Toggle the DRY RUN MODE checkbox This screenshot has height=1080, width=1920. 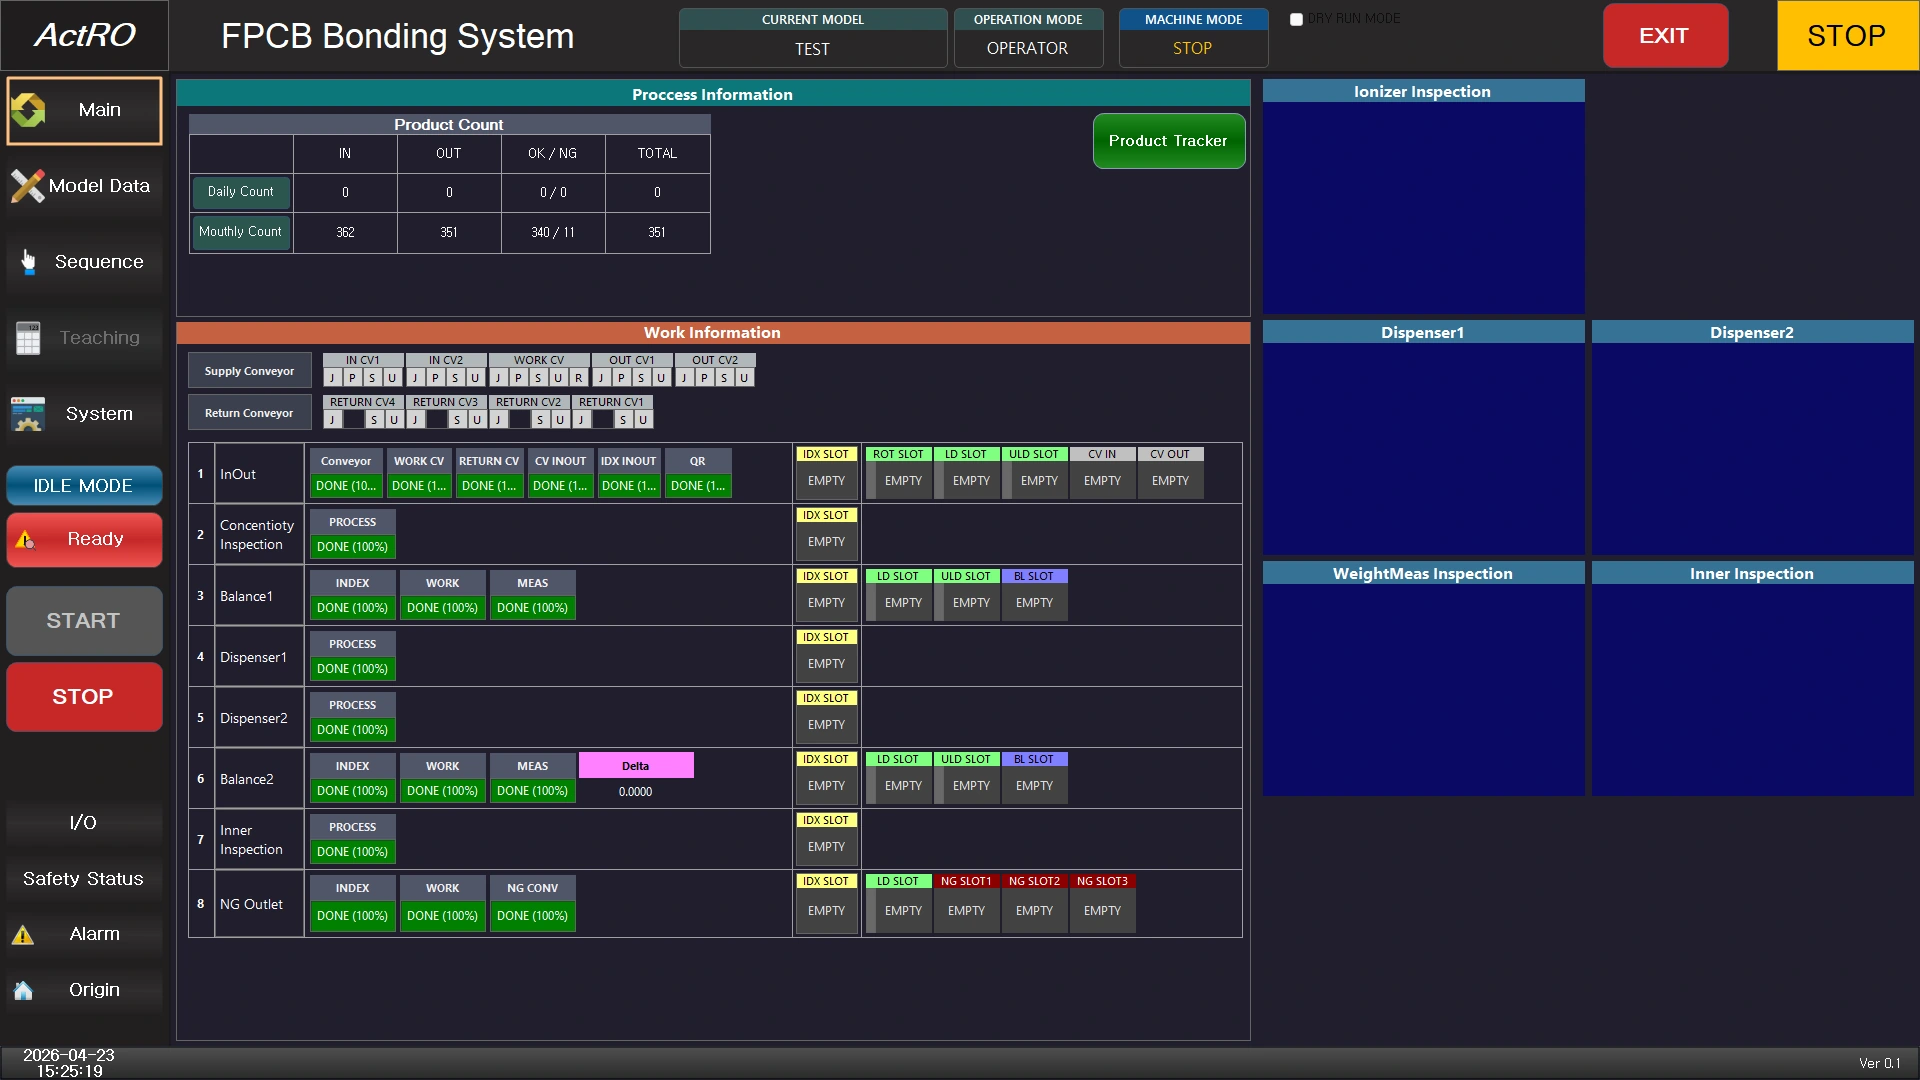(x=1296, y=19)
